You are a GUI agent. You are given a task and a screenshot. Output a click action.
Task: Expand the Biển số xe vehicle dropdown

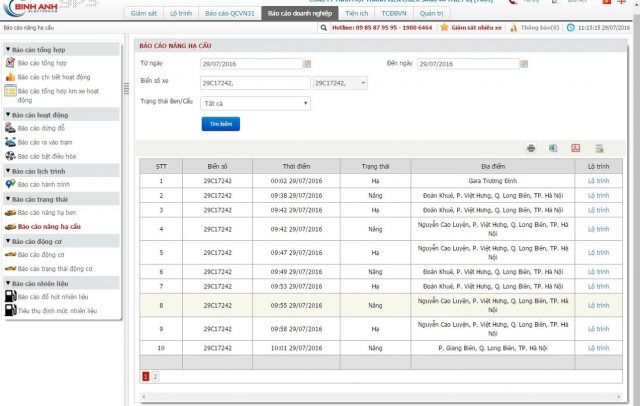(x=362, y=82)
